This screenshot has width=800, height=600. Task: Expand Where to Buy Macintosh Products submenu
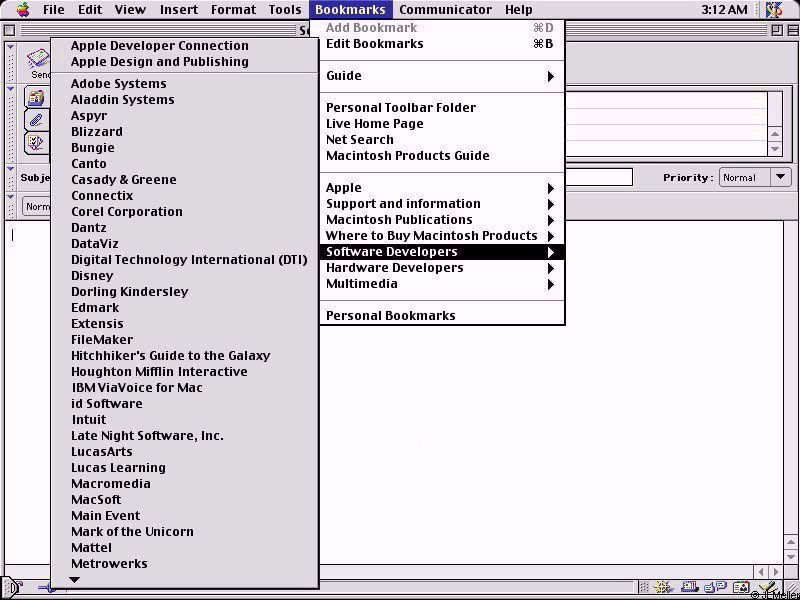(x=442, y=236)
